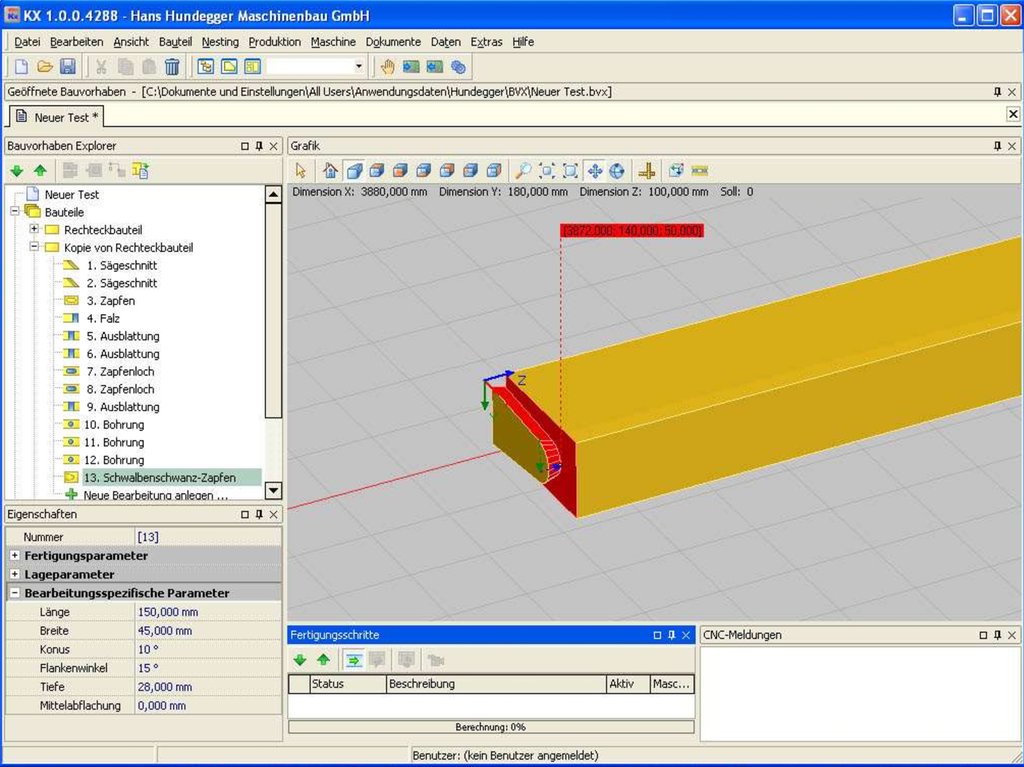Toggle auto-hide pin of Bauvorhaben Explorer
This screenshot has width=1024, height=767.
tap(258, 146)
